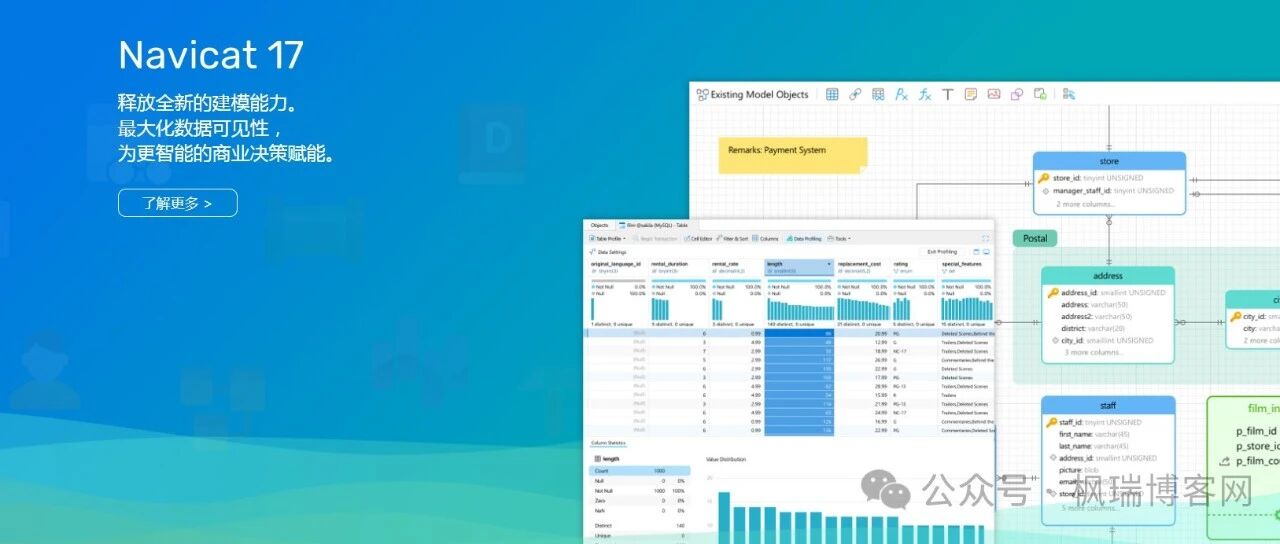Select the Relation link tool

[x=855, y=94]
